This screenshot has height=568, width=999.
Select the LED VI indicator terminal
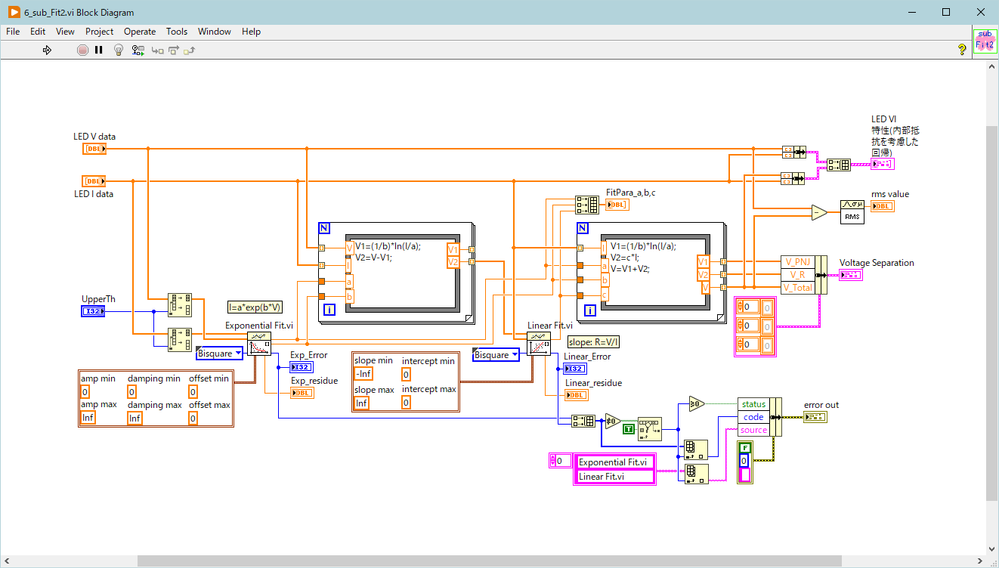point(883,164)
